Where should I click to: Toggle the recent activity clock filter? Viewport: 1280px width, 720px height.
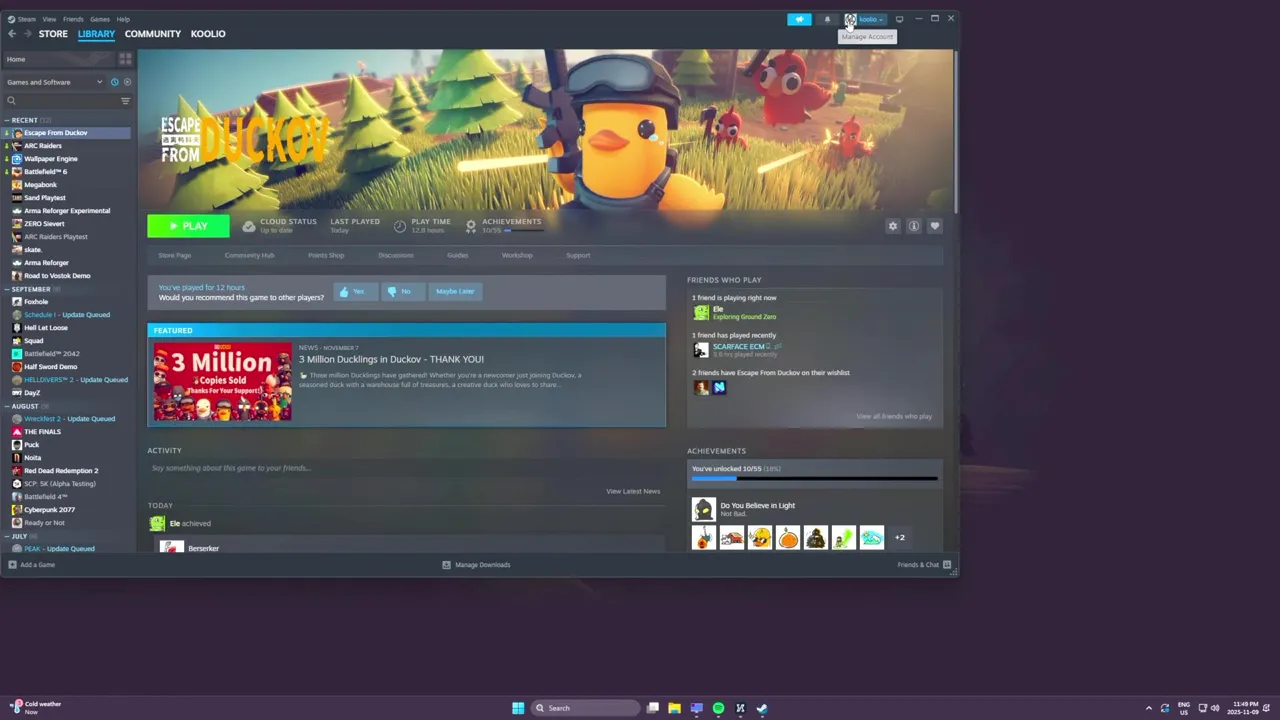114,82
